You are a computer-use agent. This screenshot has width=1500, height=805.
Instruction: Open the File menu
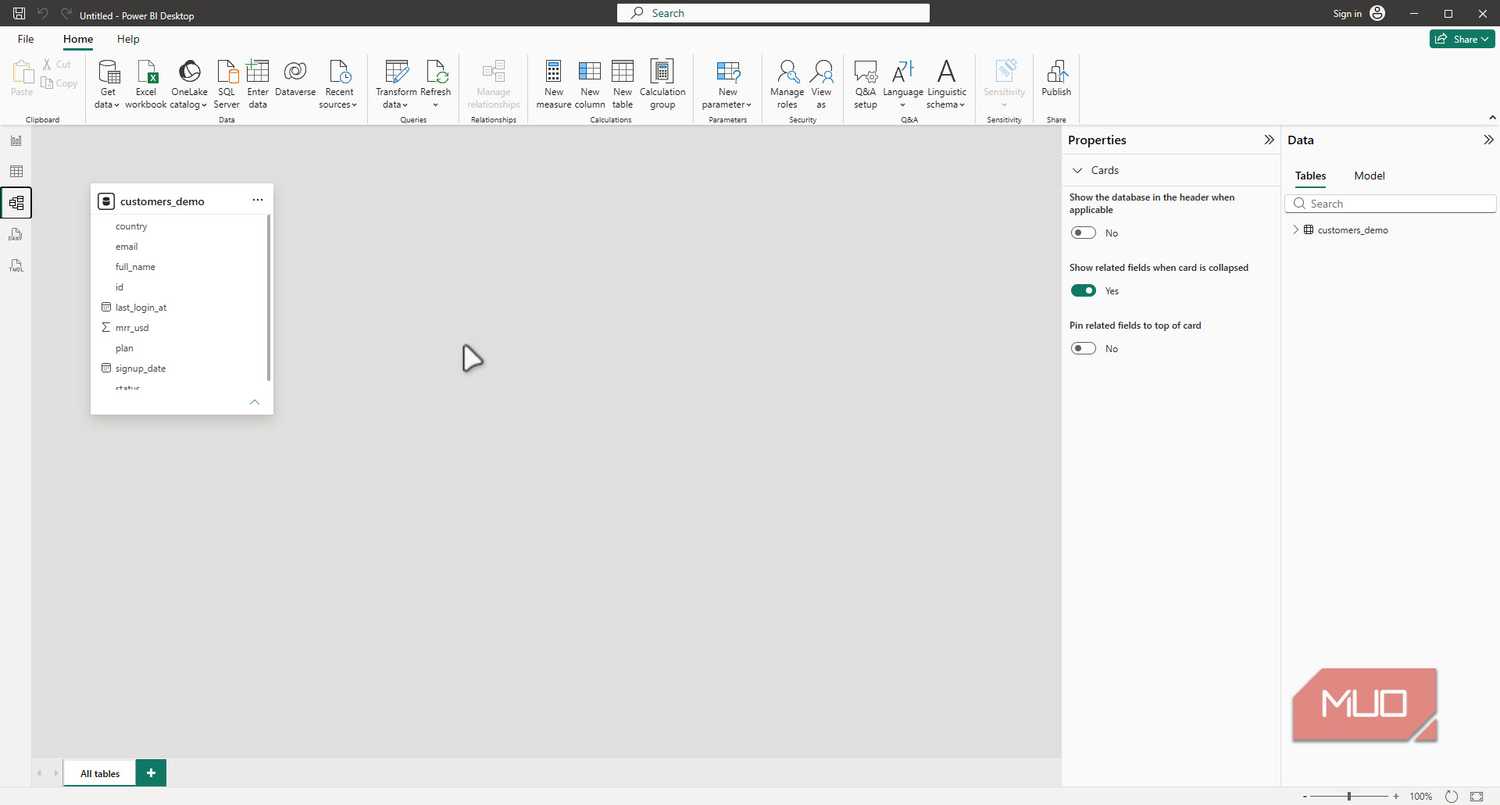(26, 39)
